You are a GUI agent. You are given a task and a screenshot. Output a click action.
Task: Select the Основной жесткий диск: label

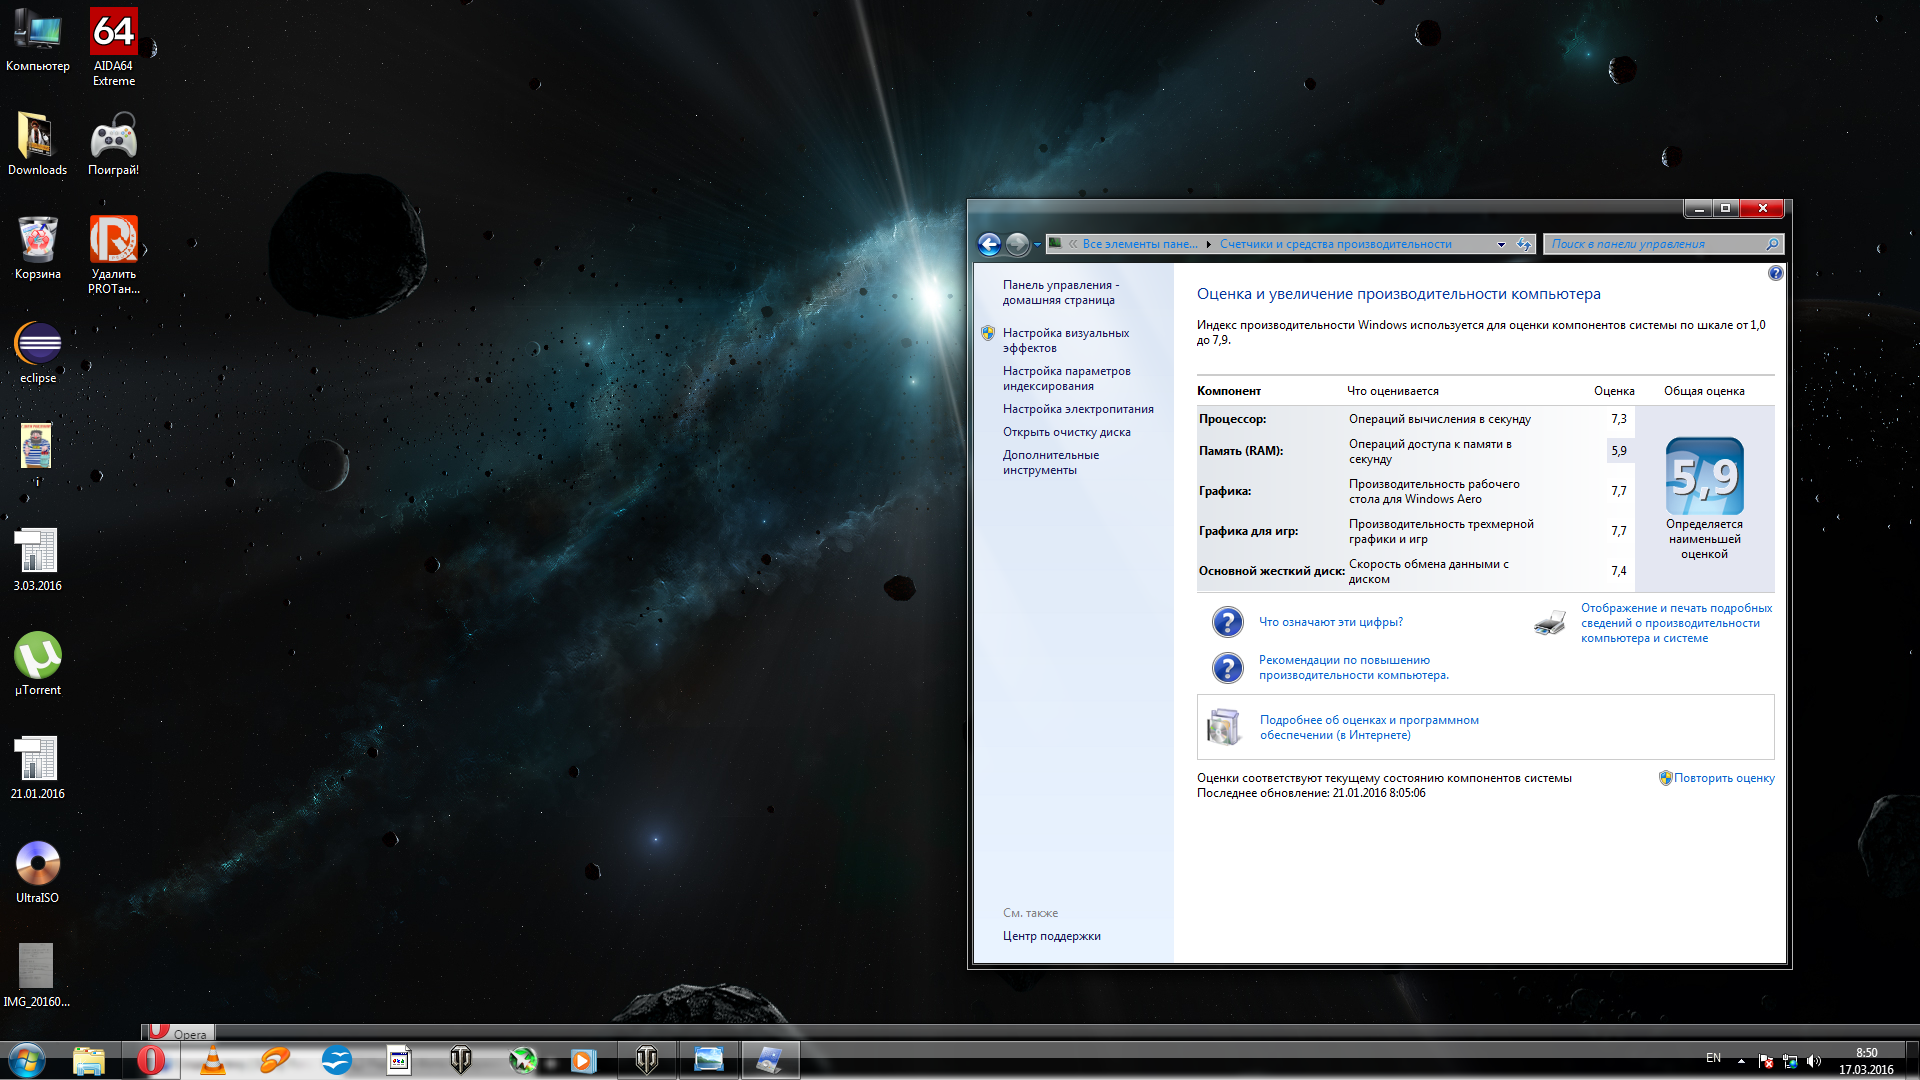pyautogui.click(x=1271, y=571)
